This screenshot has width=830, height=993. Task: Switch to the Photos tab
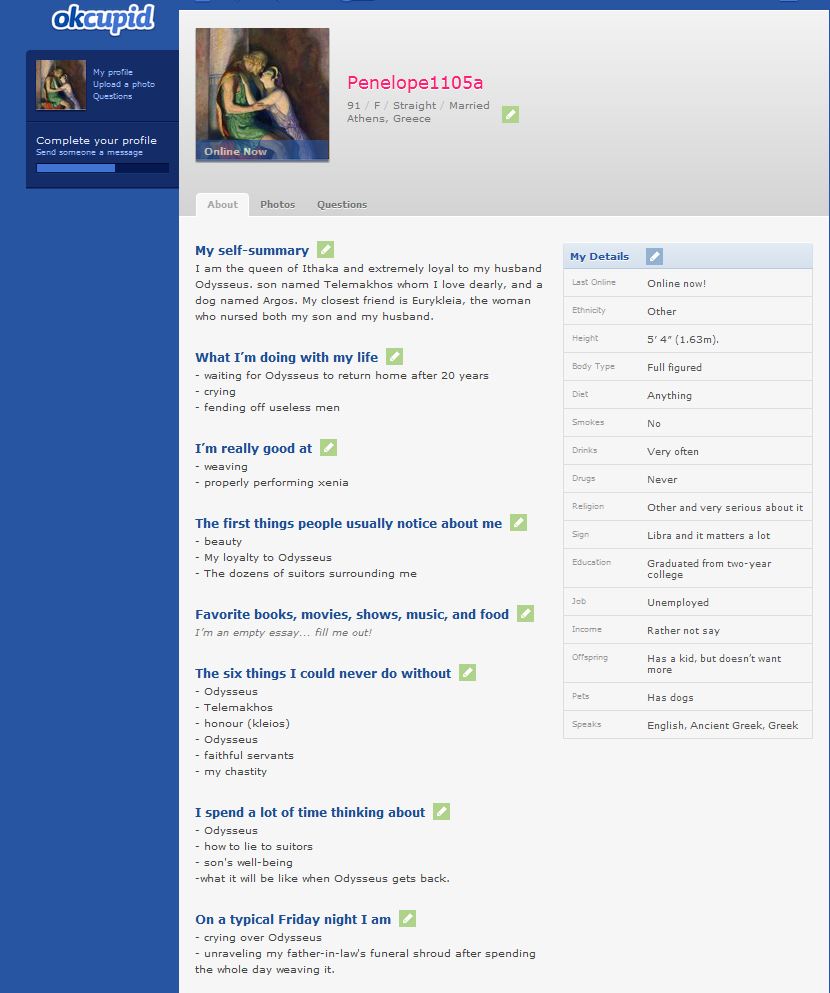[277, 204]
